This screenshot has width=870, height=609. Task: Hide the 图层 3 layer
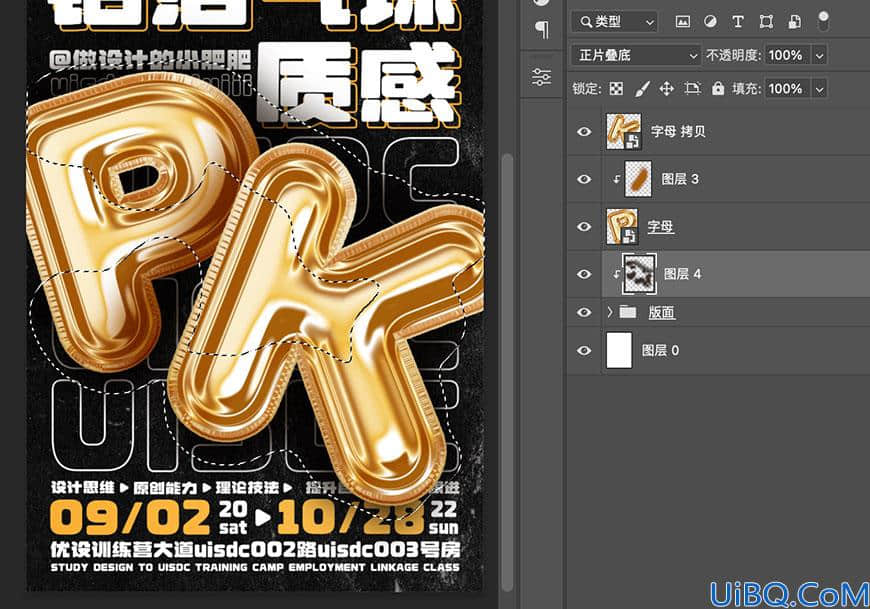pyautogui.click(x=584, y=179)
